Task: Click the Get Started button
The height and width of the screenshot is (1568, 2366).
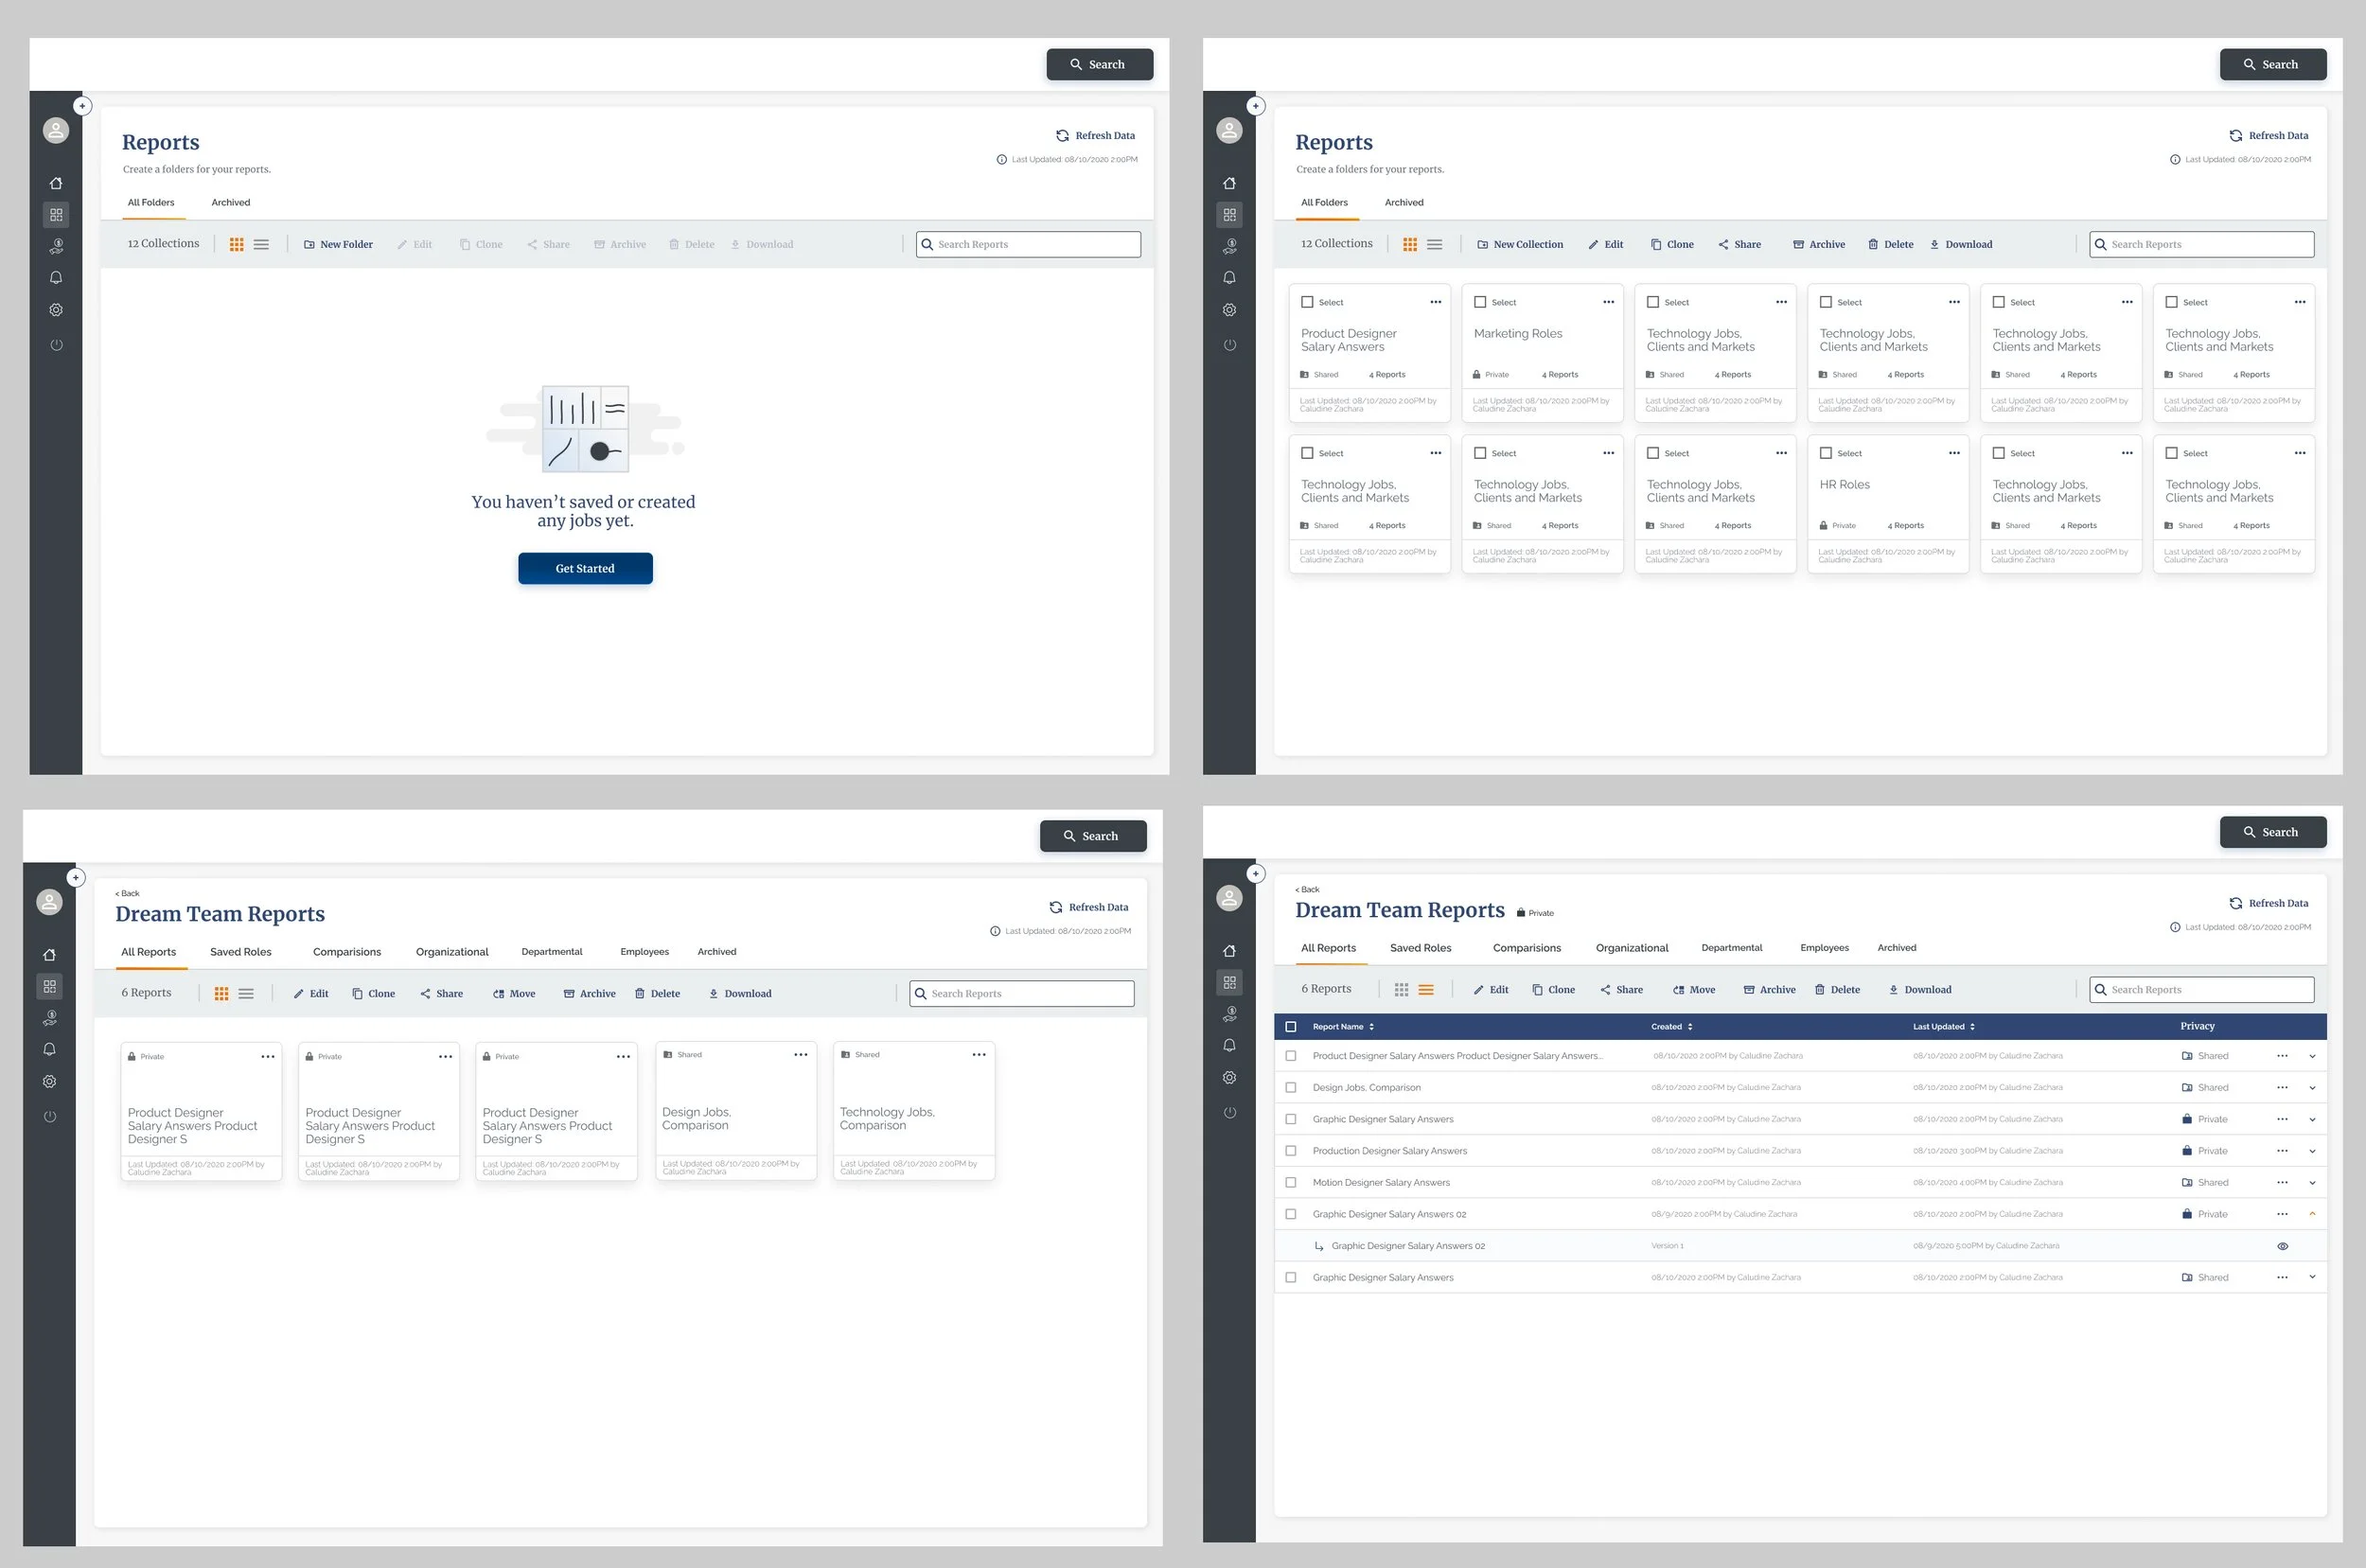Action: 585,568
